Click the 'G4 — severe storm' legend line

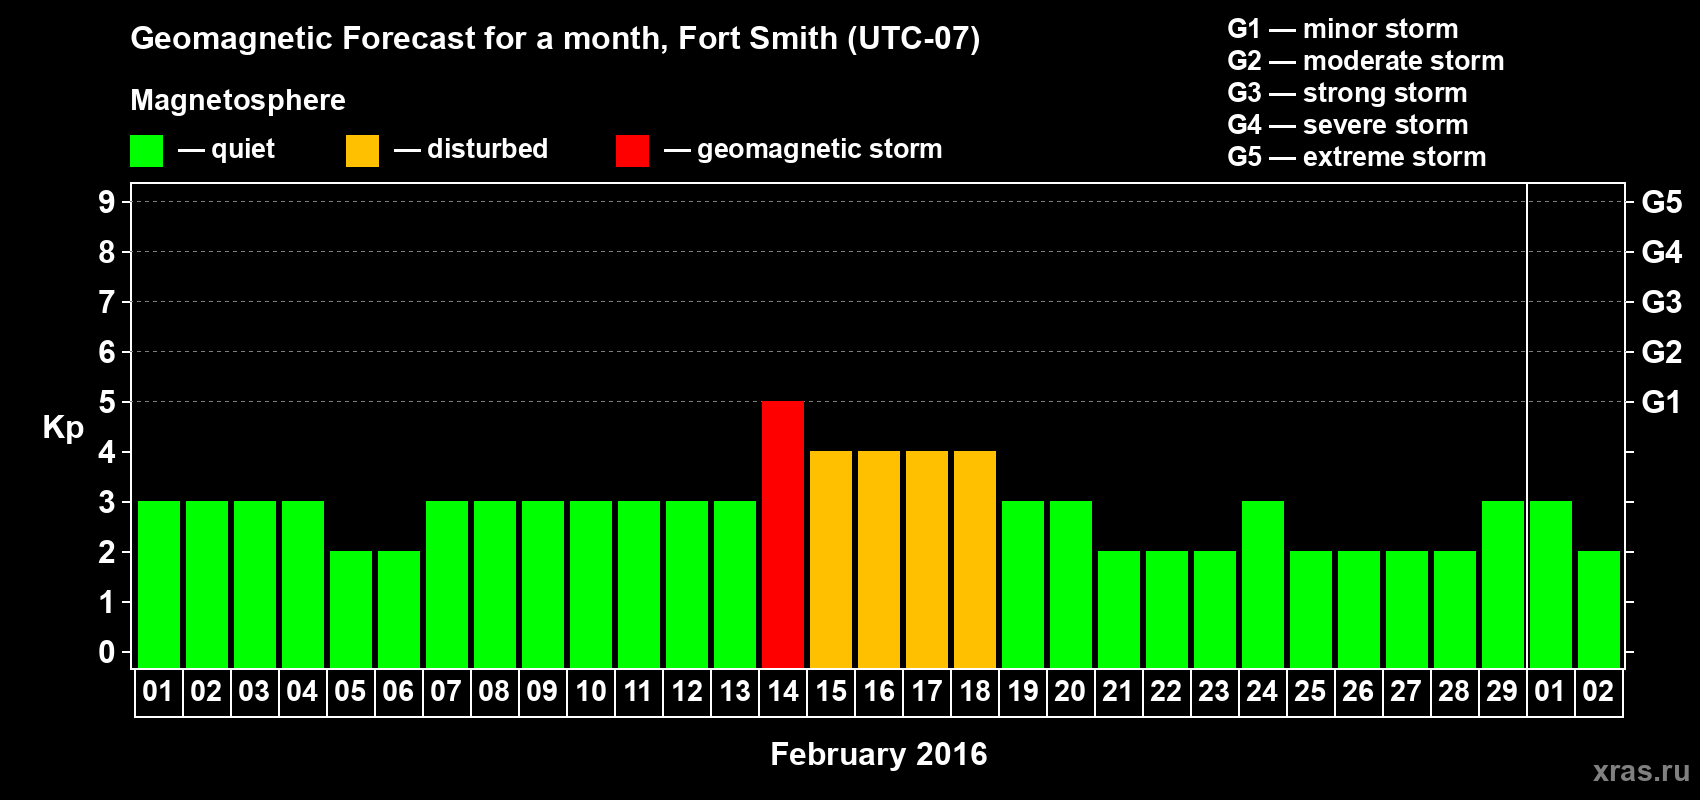tap(1348, 125)
